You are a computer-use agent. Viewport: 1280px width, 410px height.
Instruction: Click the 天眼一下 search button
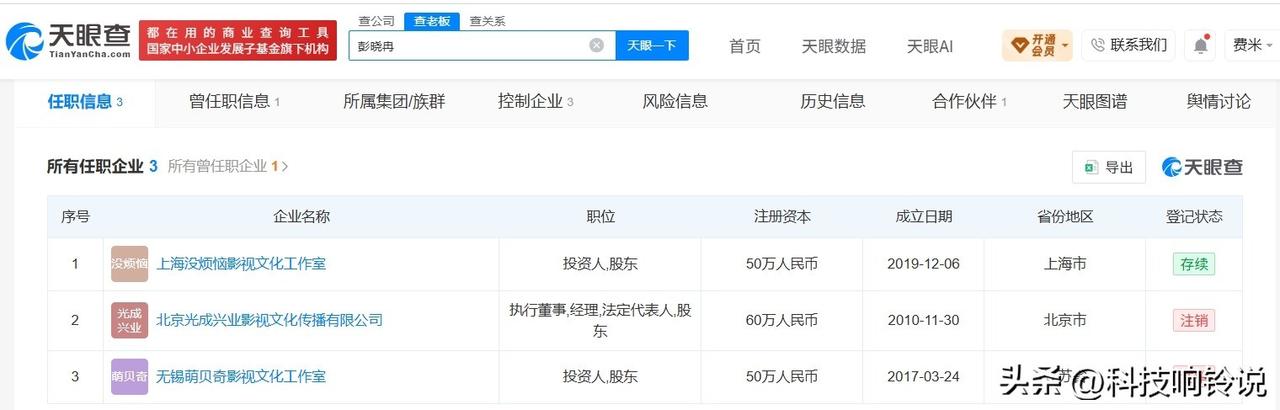coord(652,45)
